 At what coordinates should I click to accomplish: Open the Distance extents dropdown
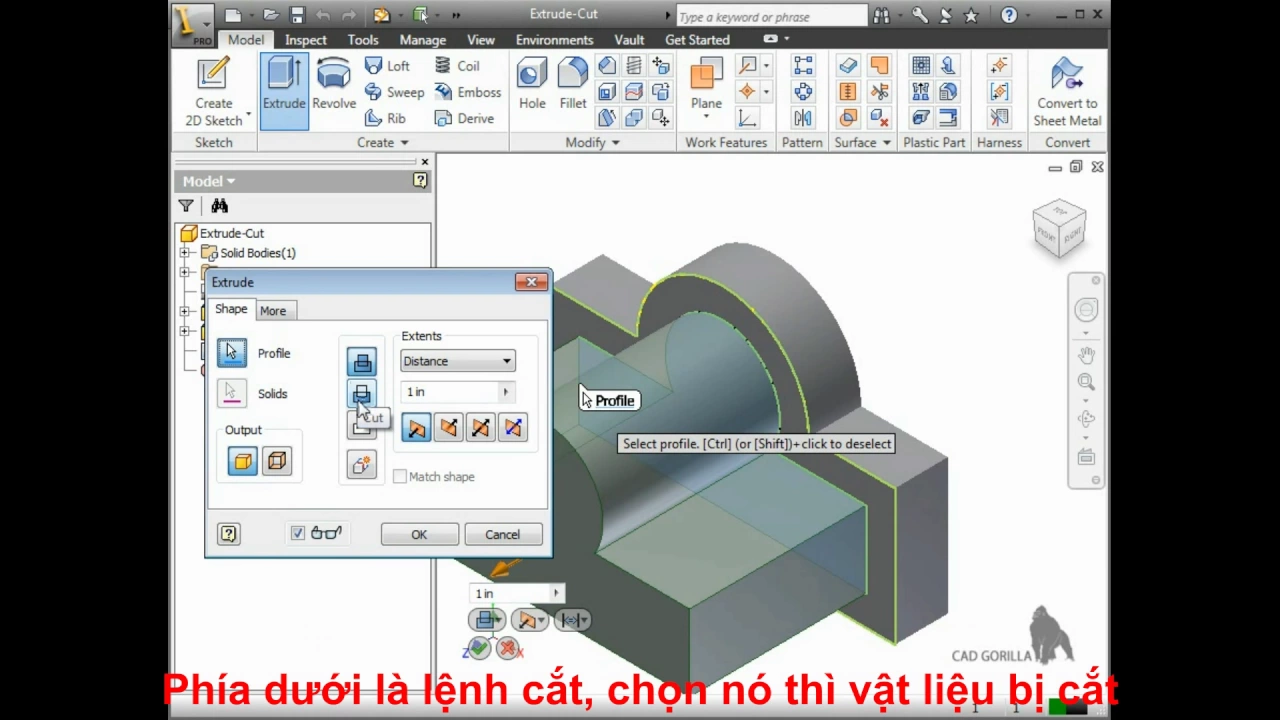[x=458, y=361]
